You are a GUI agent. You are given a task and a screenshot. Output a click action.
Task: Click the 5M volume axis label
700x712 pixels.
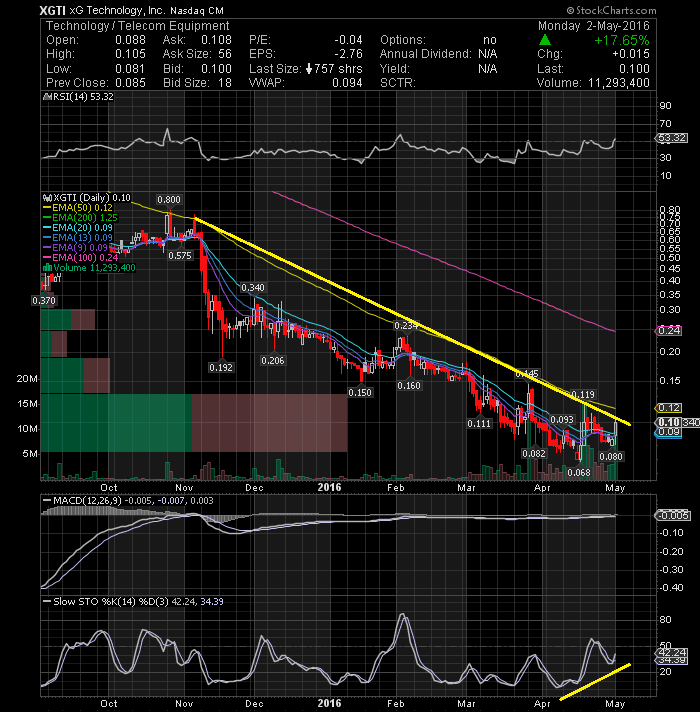[x=30, y=454]
